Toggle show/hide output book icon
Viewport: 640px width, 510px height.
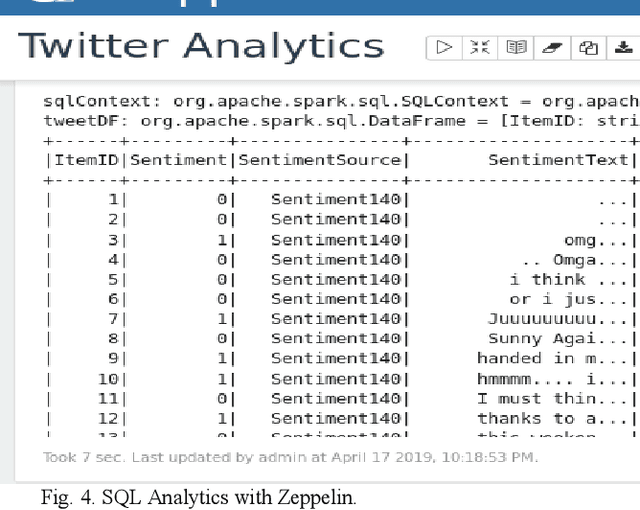[516, 47]
